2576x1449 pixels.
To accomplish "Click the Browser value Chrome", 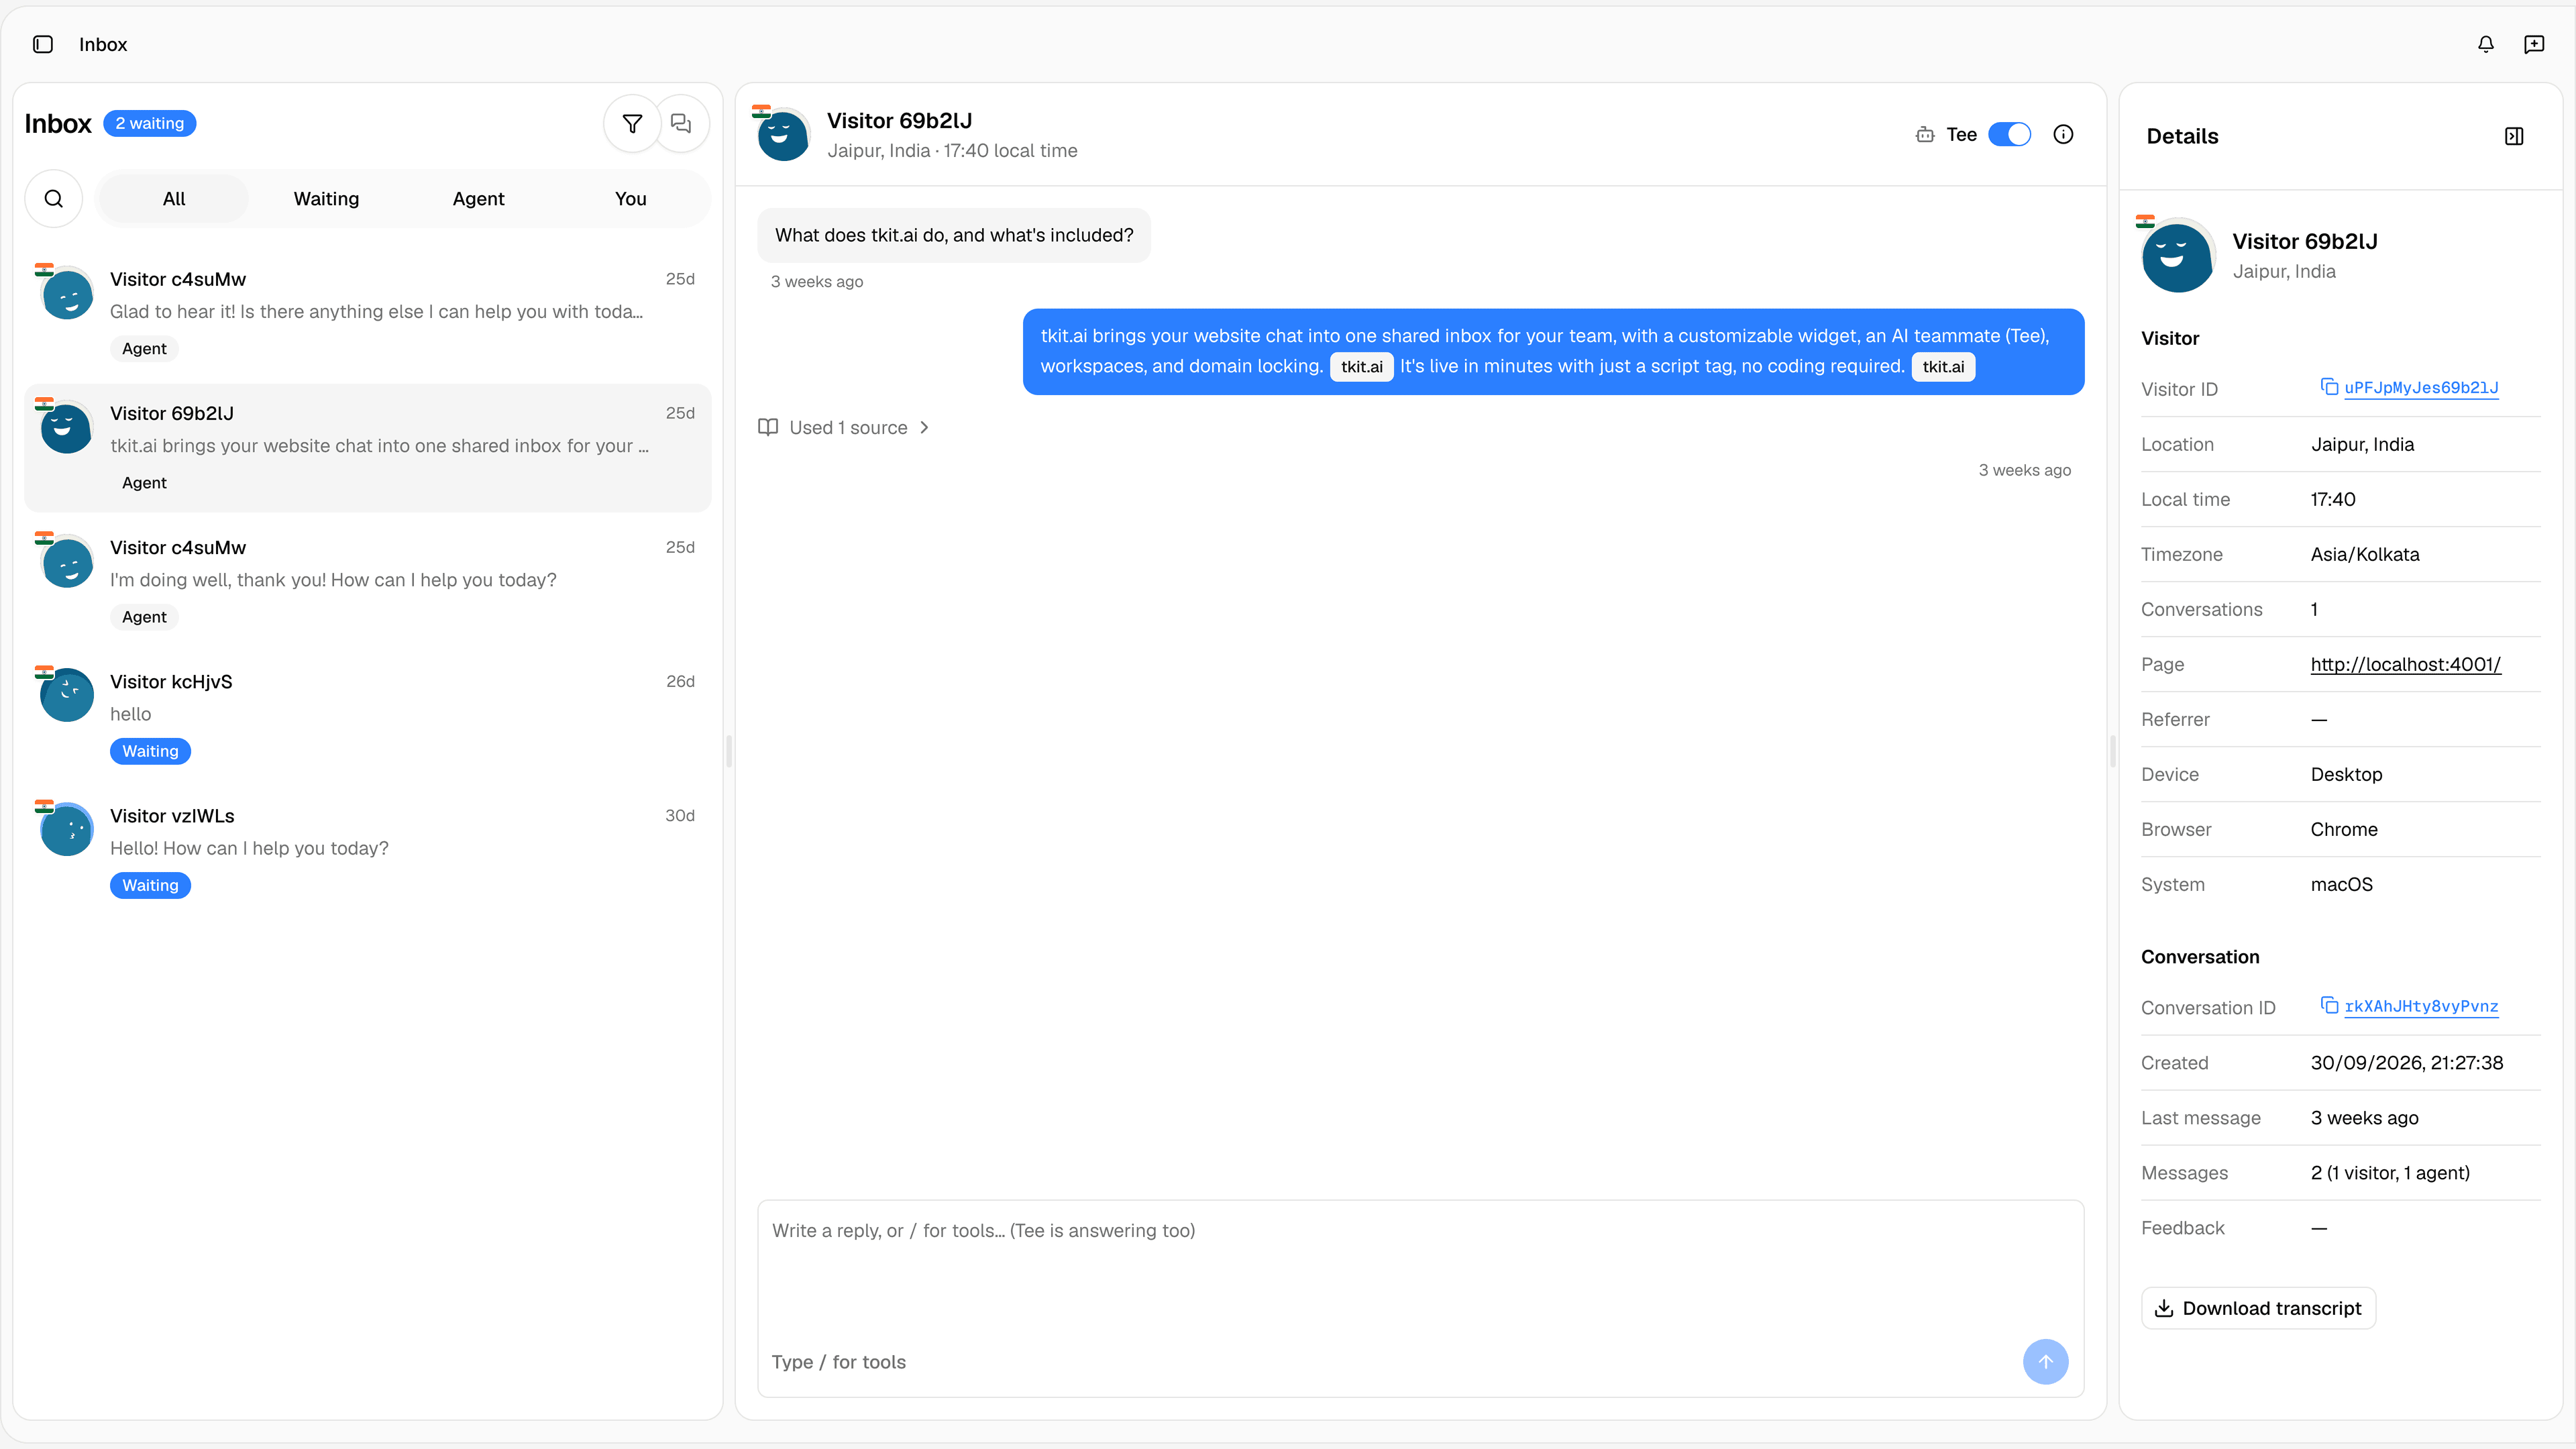I will [2343, 829].
